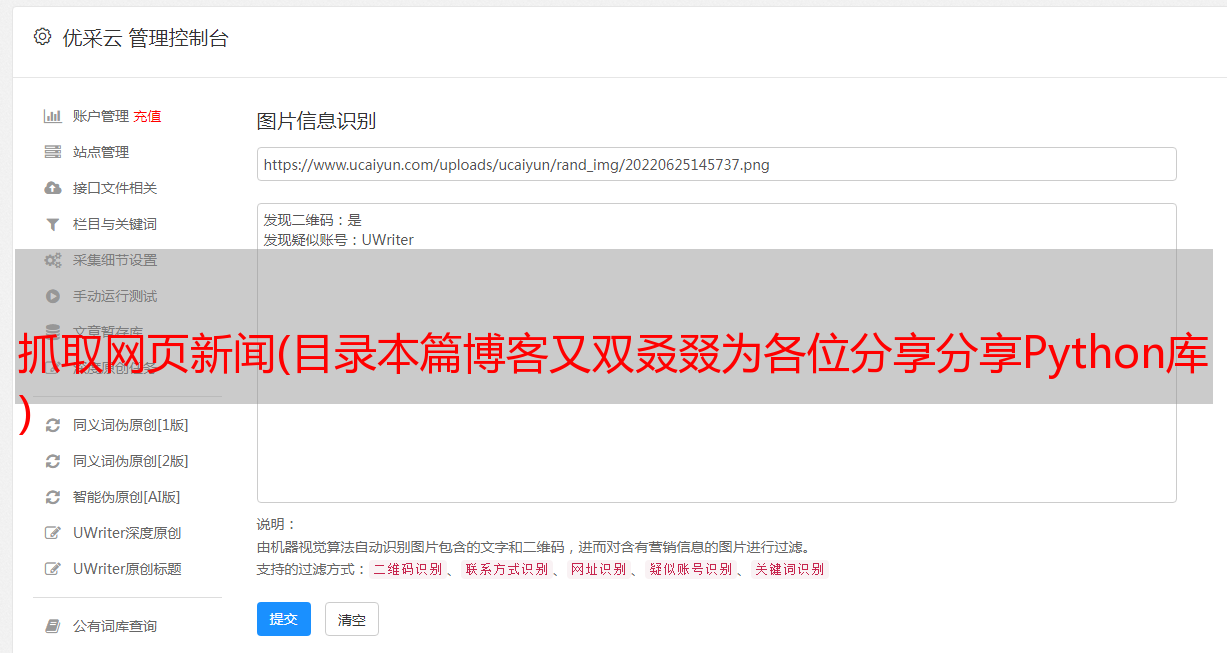Click the 发现疑似账号：UWriter result line
This screenshot has width=1227, height=653.
[x=339, y=240]
